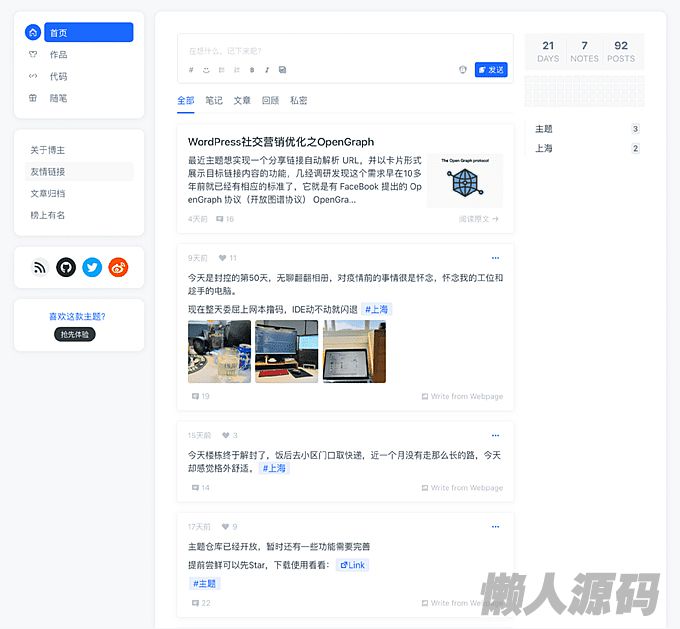The image size is (680, 629).
Task: Click the 阅读原文 read-more link
Action: [479, 219]
